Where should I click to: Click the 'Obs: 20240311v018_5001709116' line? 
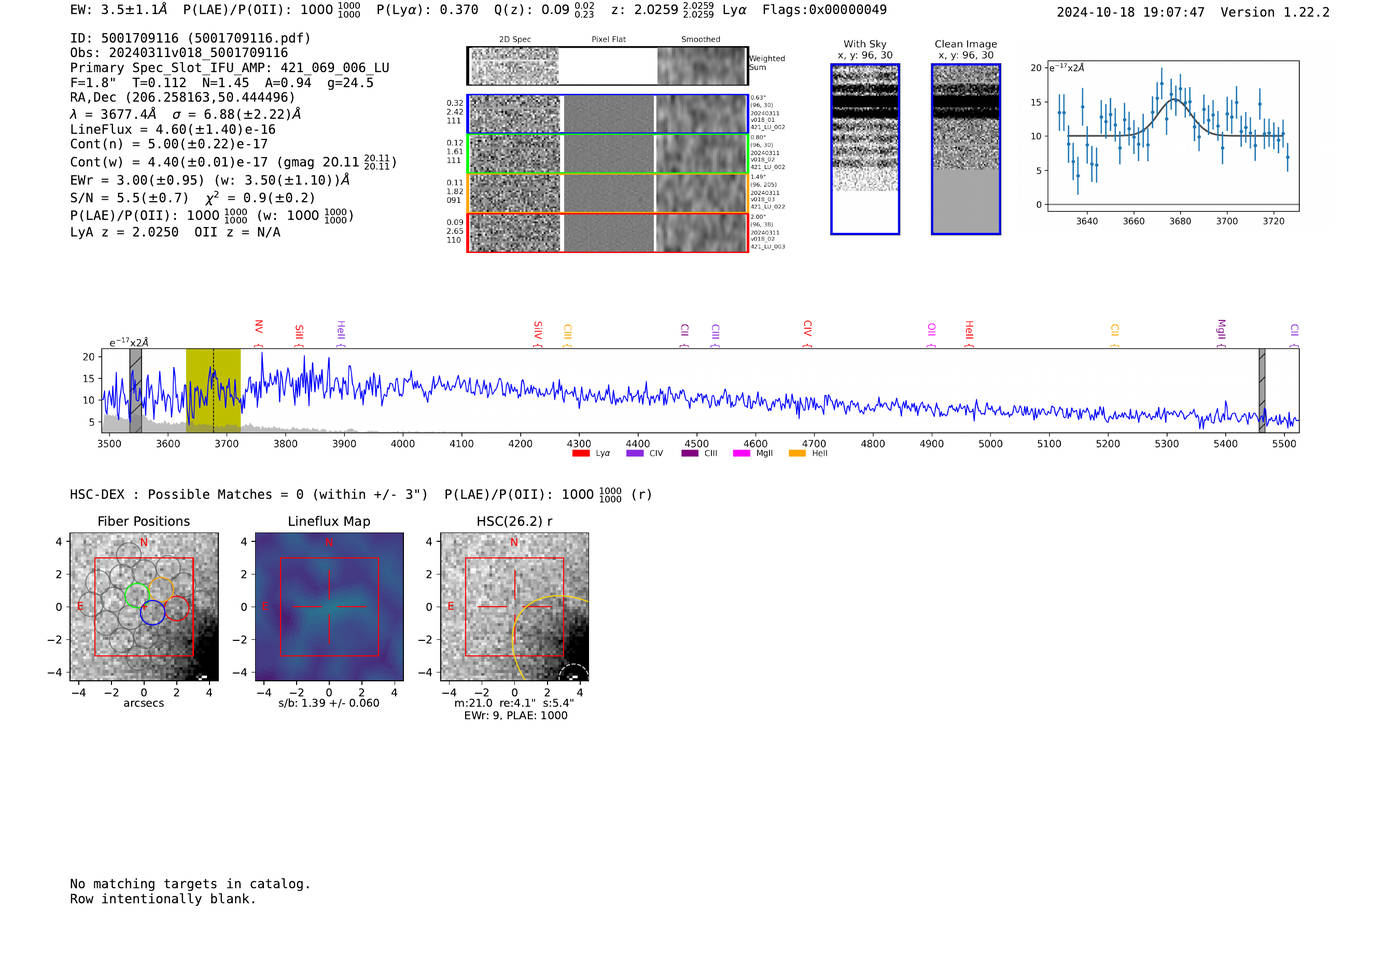[179, 53]
